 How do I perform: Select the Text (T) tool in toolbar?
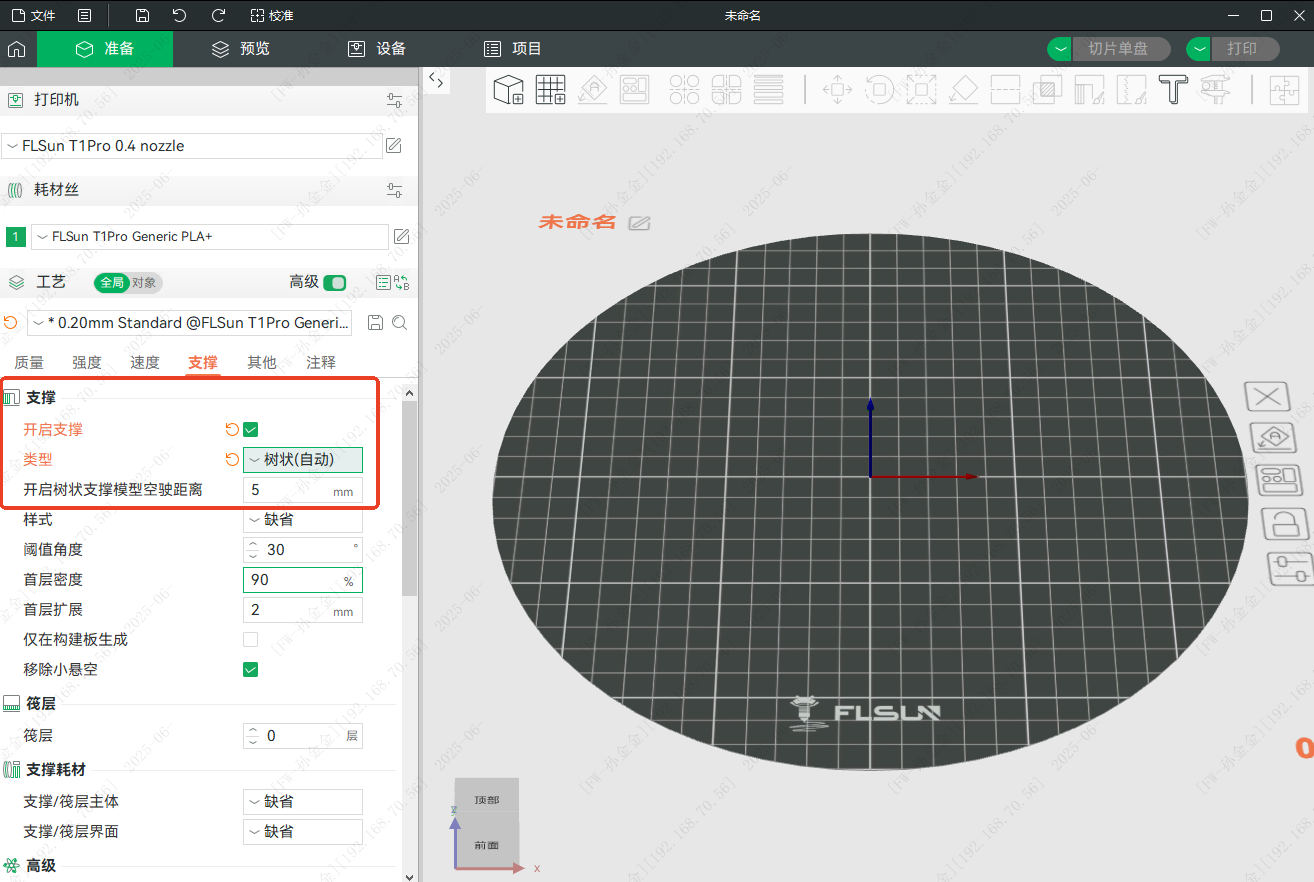[1172, 90]
